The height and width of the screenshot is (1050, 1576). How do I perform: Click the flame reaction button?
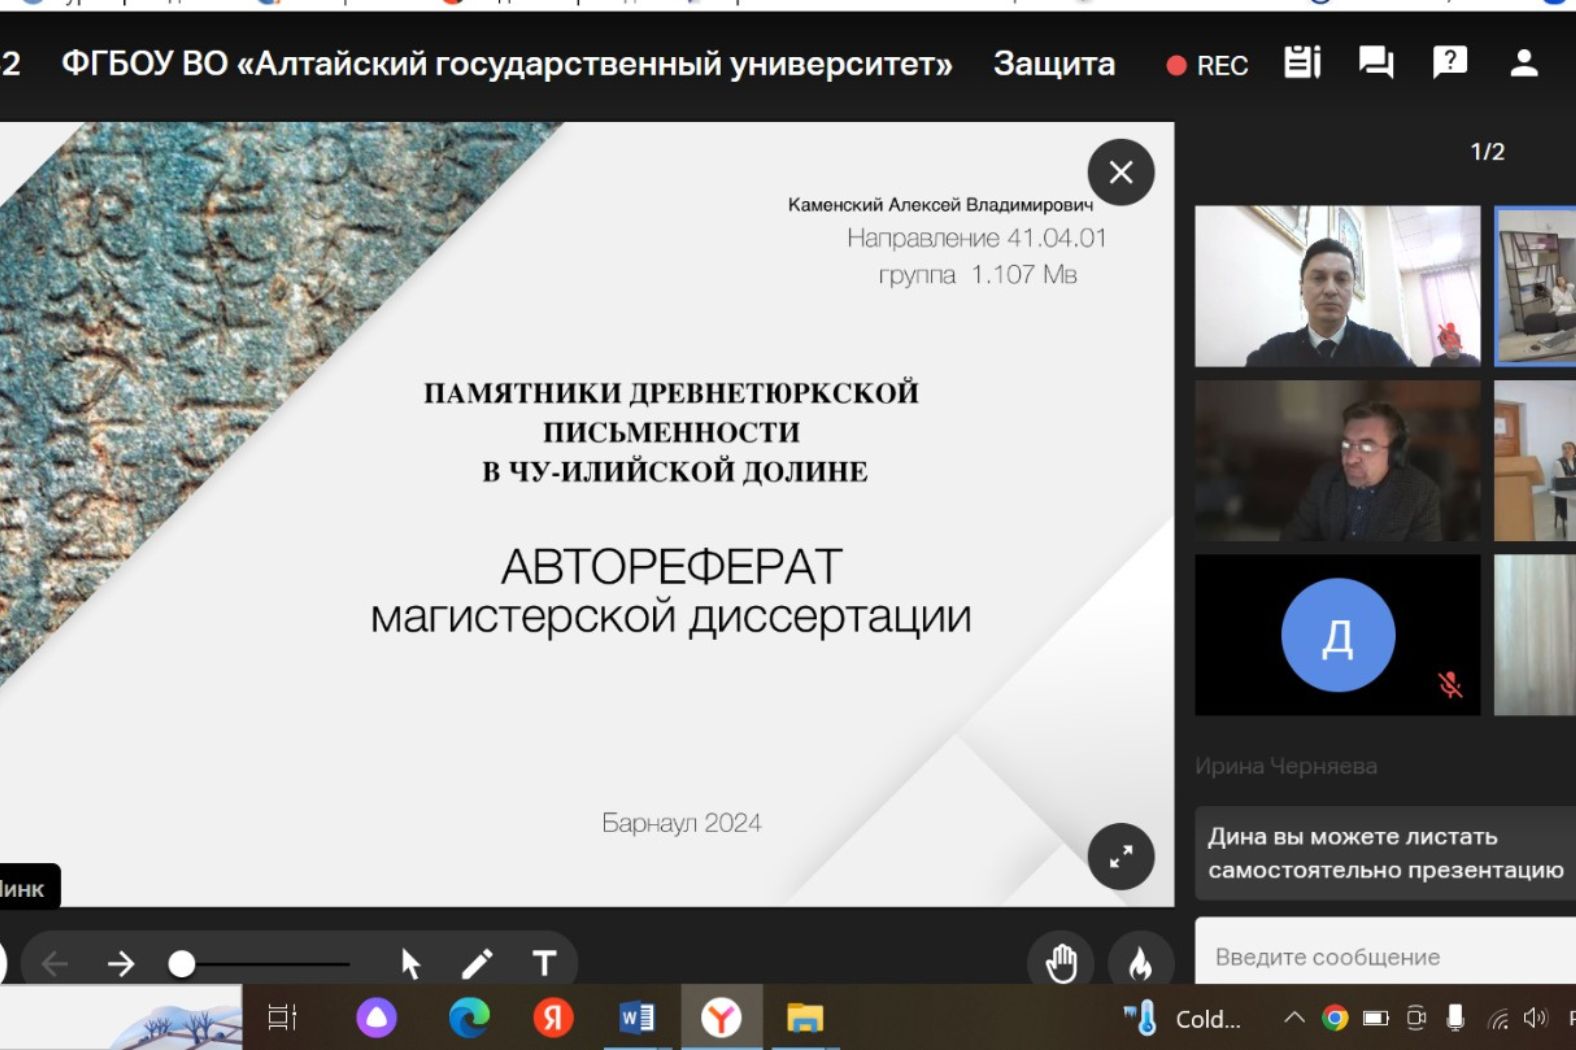[x=1140, y=964]
